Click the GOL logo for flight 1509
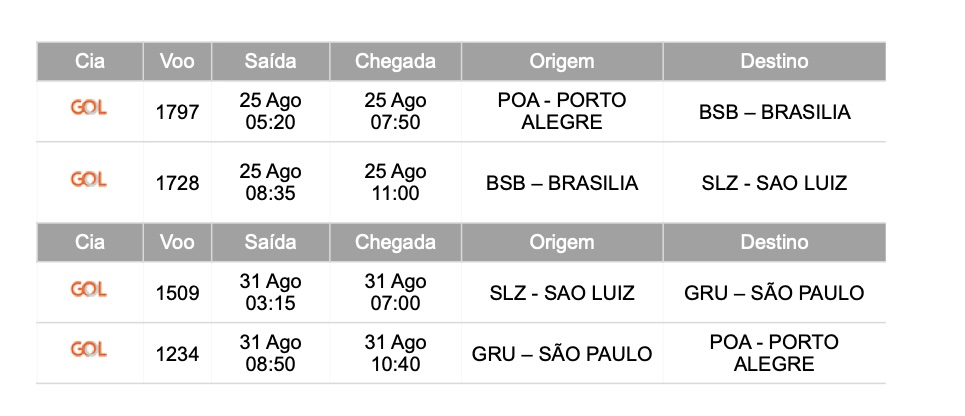965x416 pixels. click(x=89, y=289)
